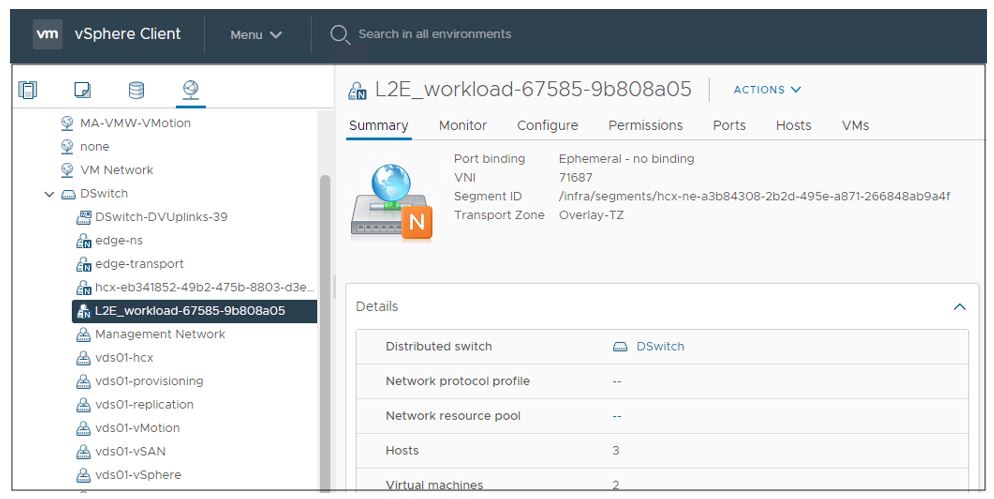Click the NSX icon beside the L2E_workload title
Image resolution: width=994 pixels, height=499 pixels.
pos(358,91)
